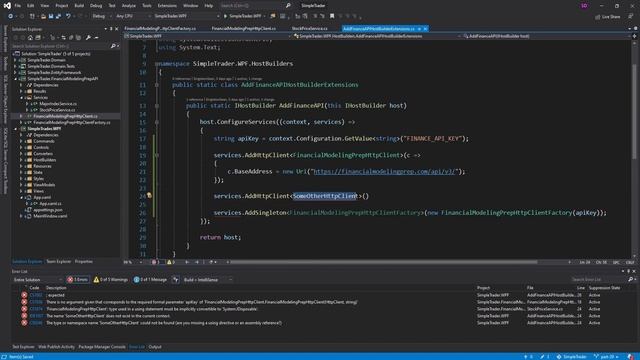Click the Quick Launch search magnifier icon
The width and height of the screenshot is (640, 360).
288,5
